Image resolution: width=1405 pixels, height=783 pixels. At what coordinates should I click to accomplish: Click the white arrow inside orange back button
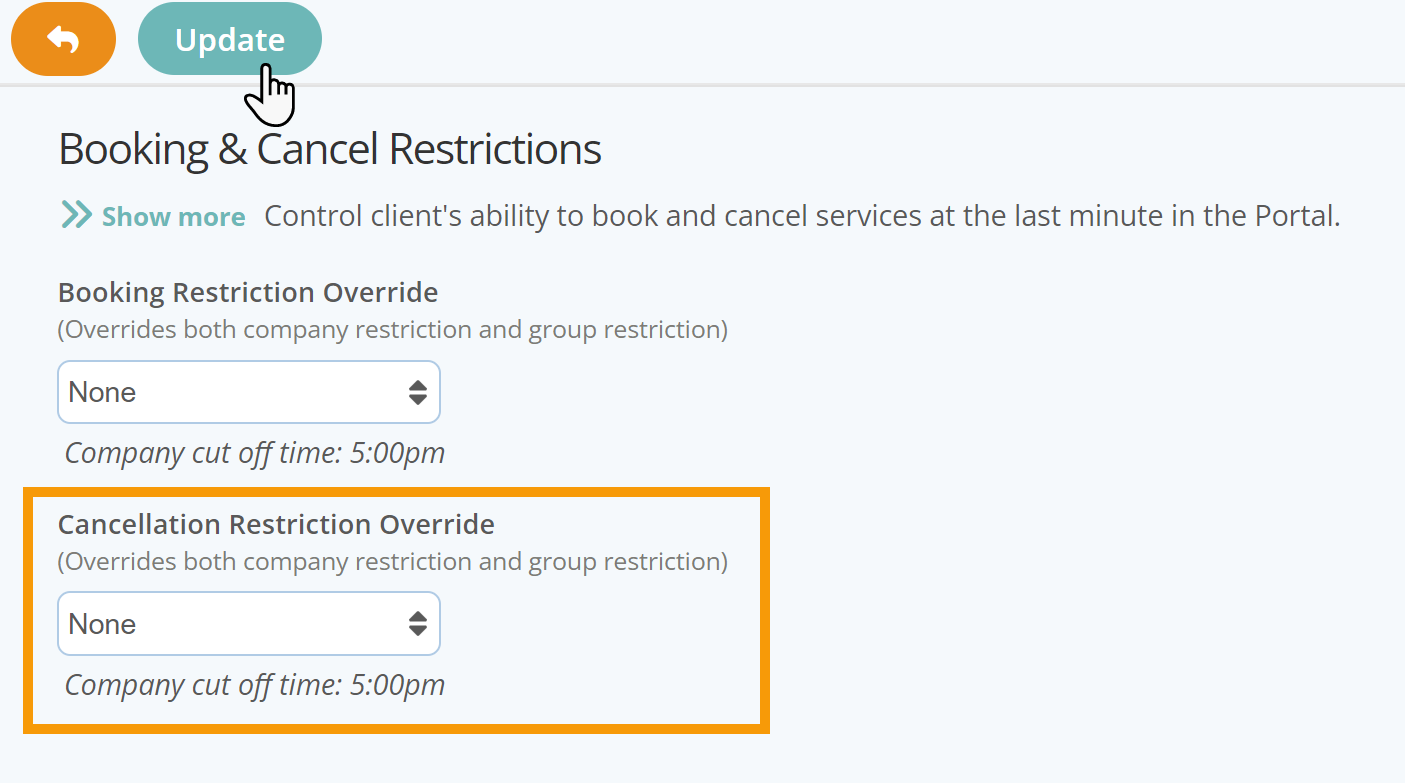tap(63, 39)
